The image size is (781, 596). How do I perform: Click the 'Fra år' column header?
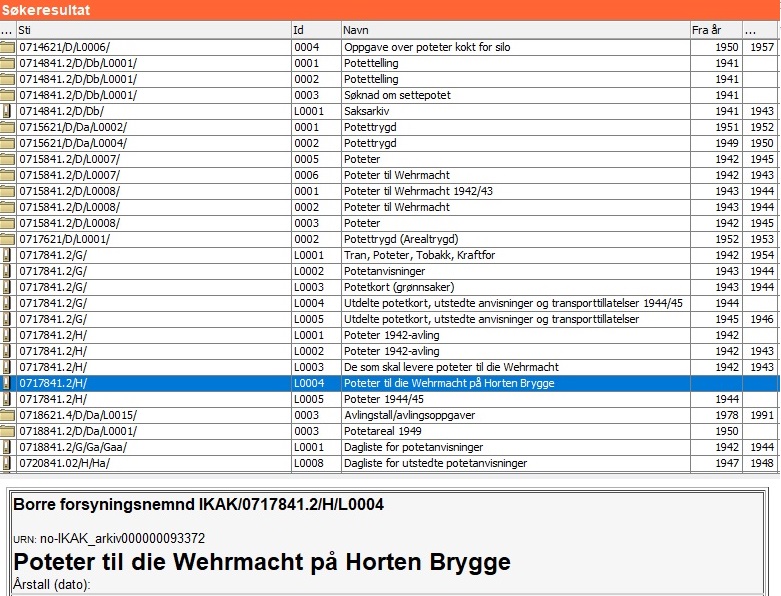tap(714, 30)
